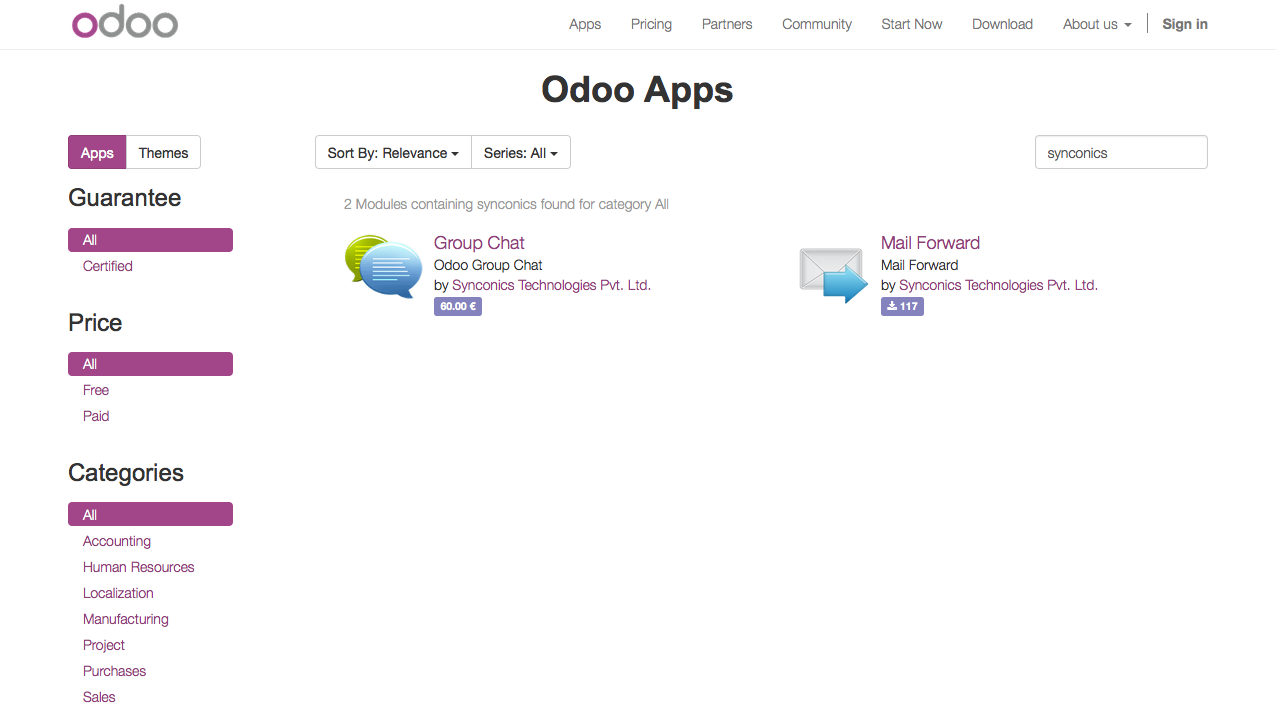Open the Group Chat speech bubbles icon

[383, 267]
